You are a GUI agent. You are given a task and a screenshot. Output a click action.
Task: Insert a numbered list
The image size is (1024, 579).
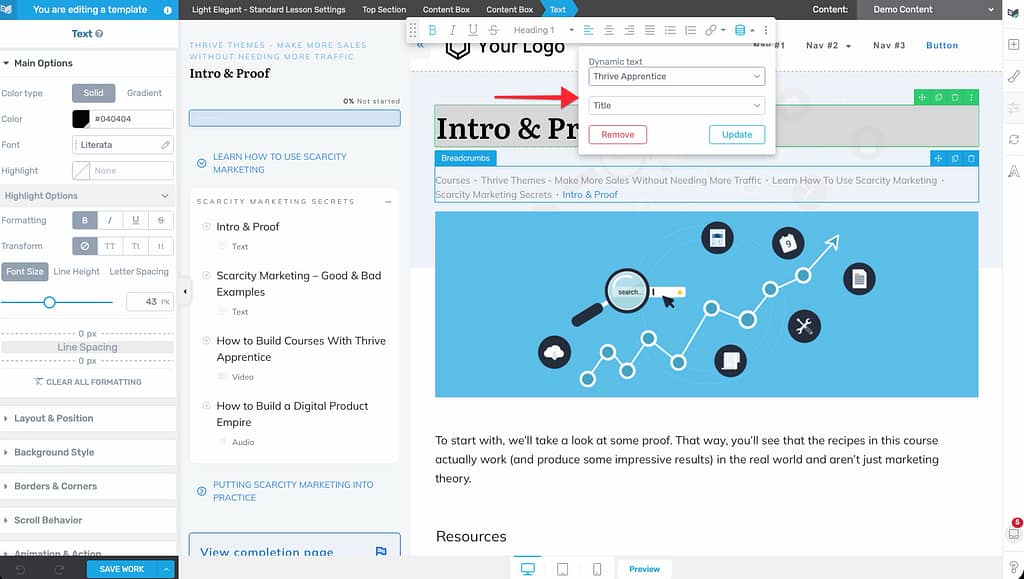pos(689,30)
